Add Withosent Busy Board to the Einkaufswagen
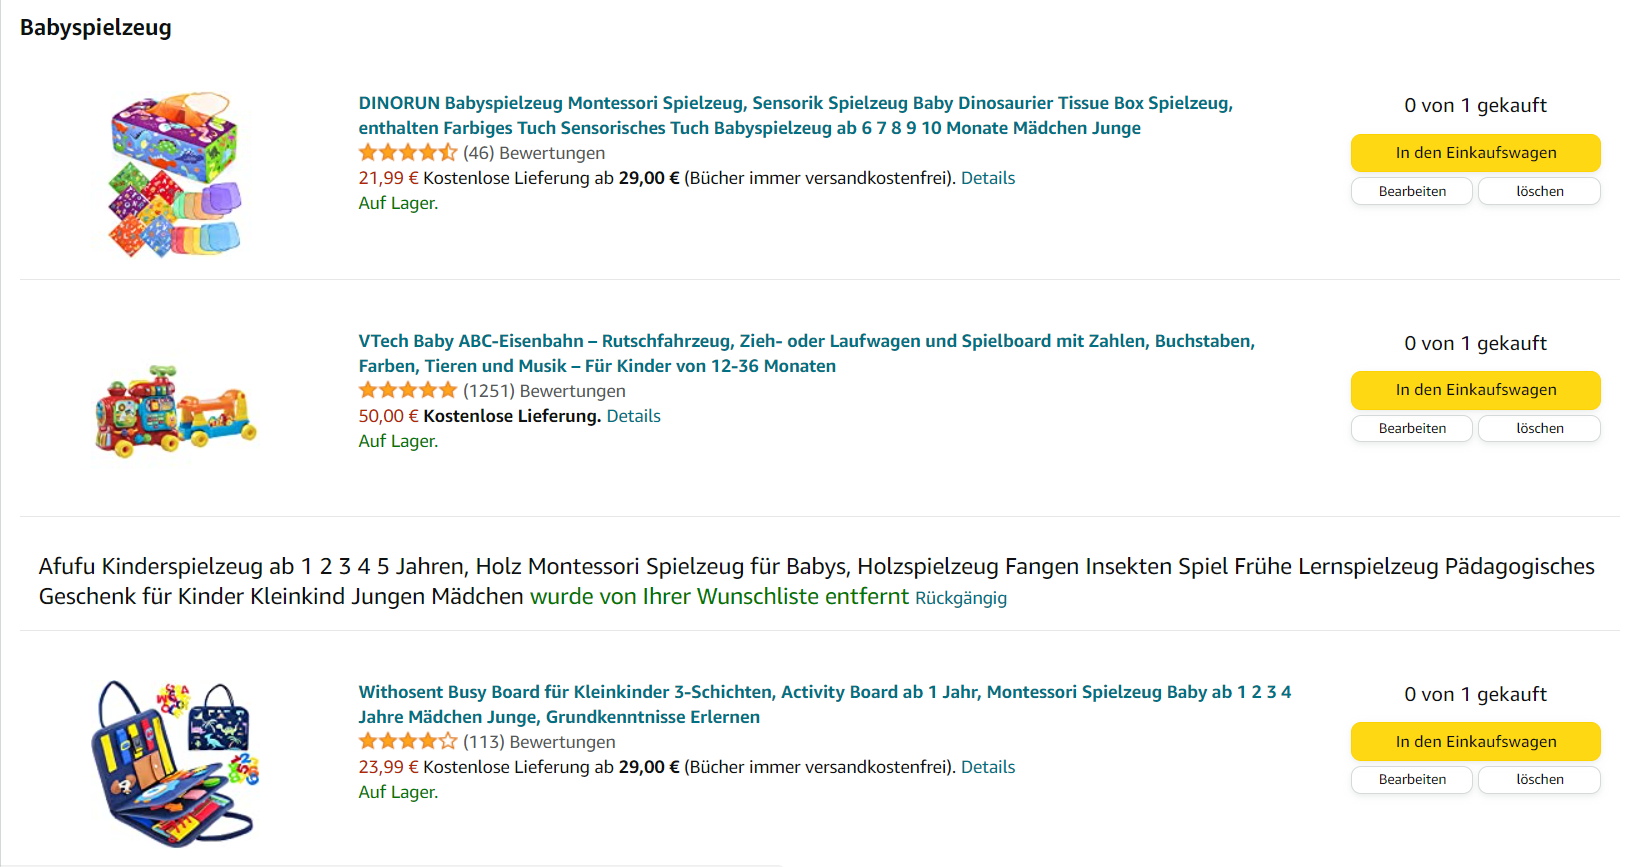This screenshot has height=867, width=1625. click(x=1476, y=742)
